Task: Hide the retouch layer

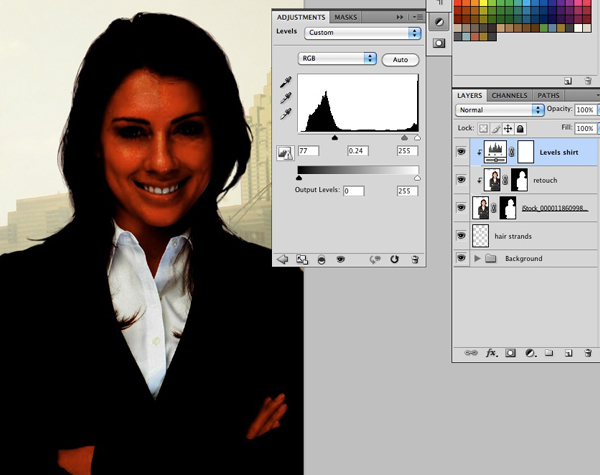Action: coord(461,181)
